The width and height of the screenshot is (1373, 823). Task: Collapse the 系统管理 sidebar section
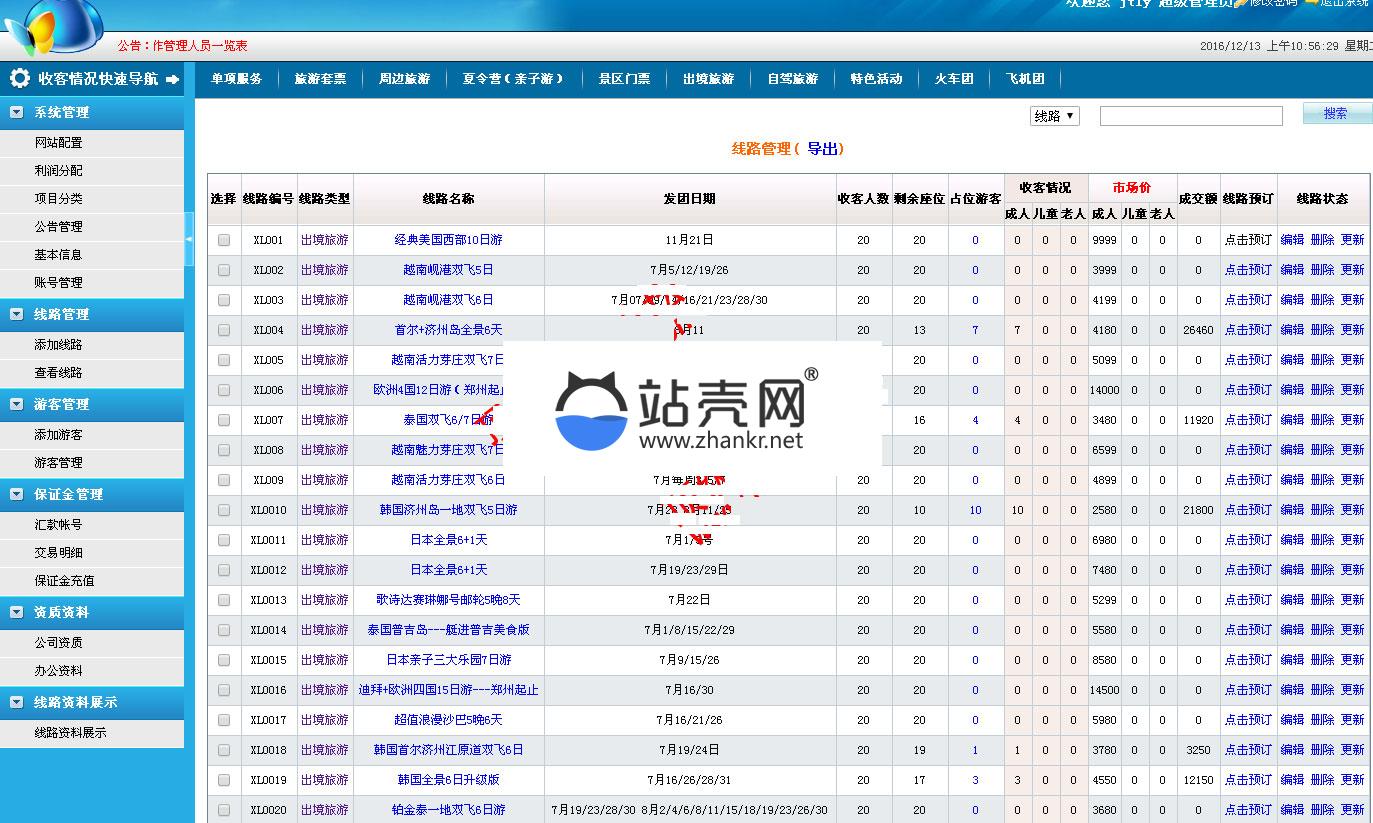pos(16,112)
